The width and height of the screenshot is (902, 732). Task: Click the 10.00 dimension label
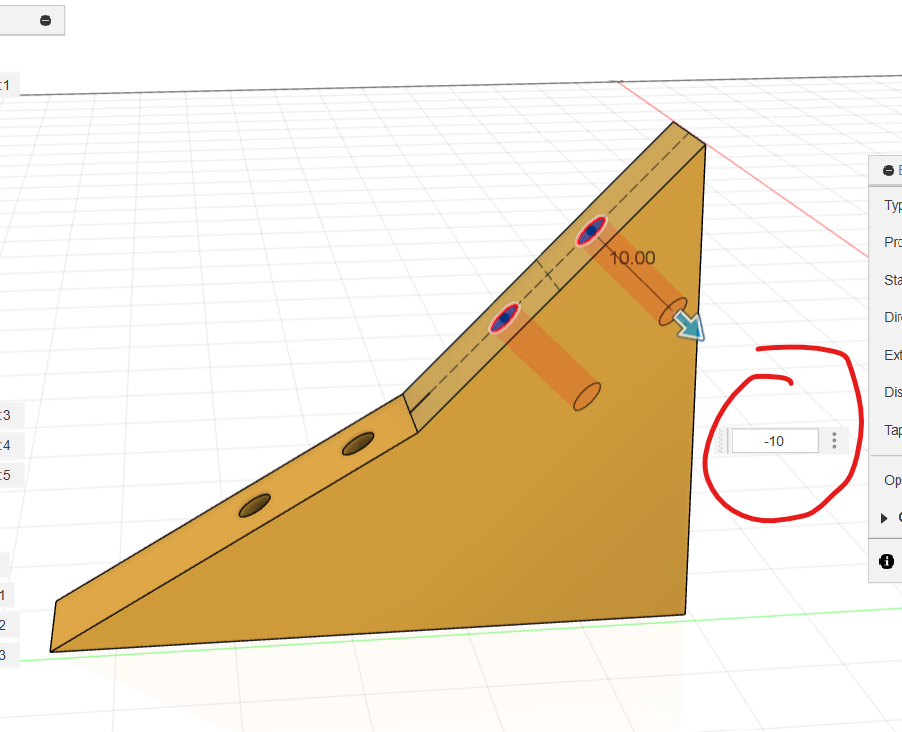[632, 258]
